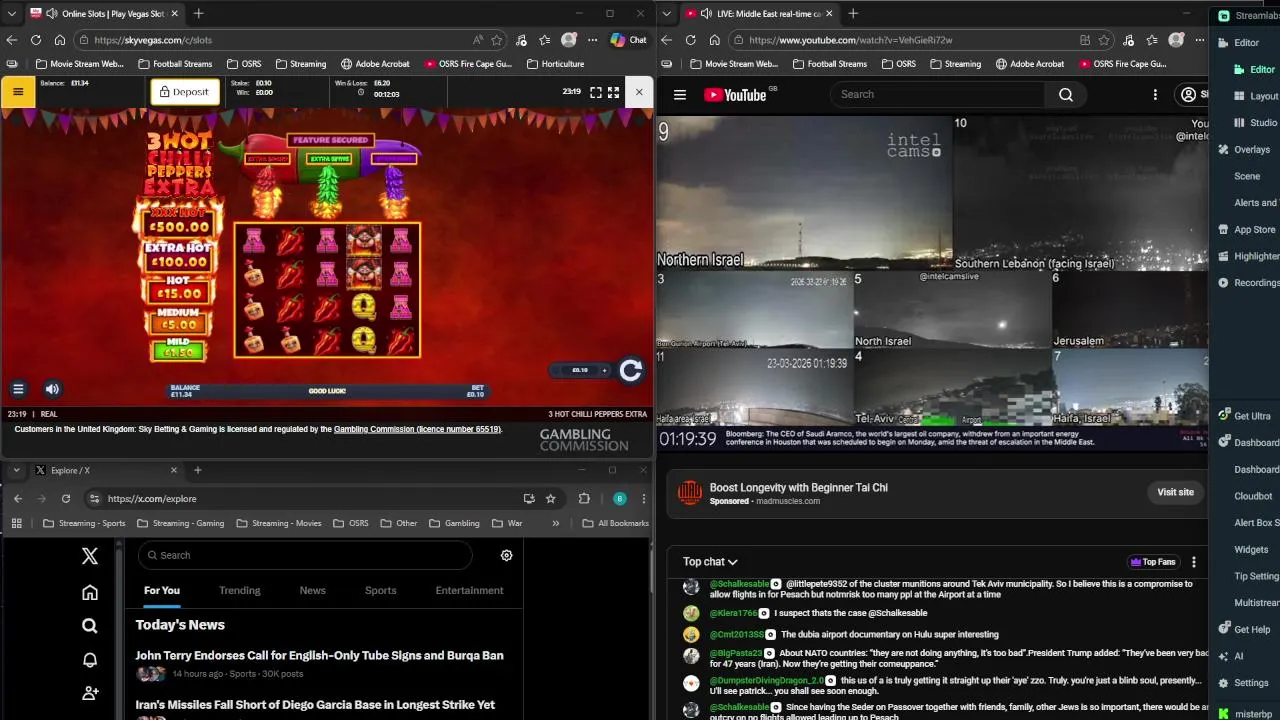Open Overlays in Streamlabs sidebar

pos(1245,150)
